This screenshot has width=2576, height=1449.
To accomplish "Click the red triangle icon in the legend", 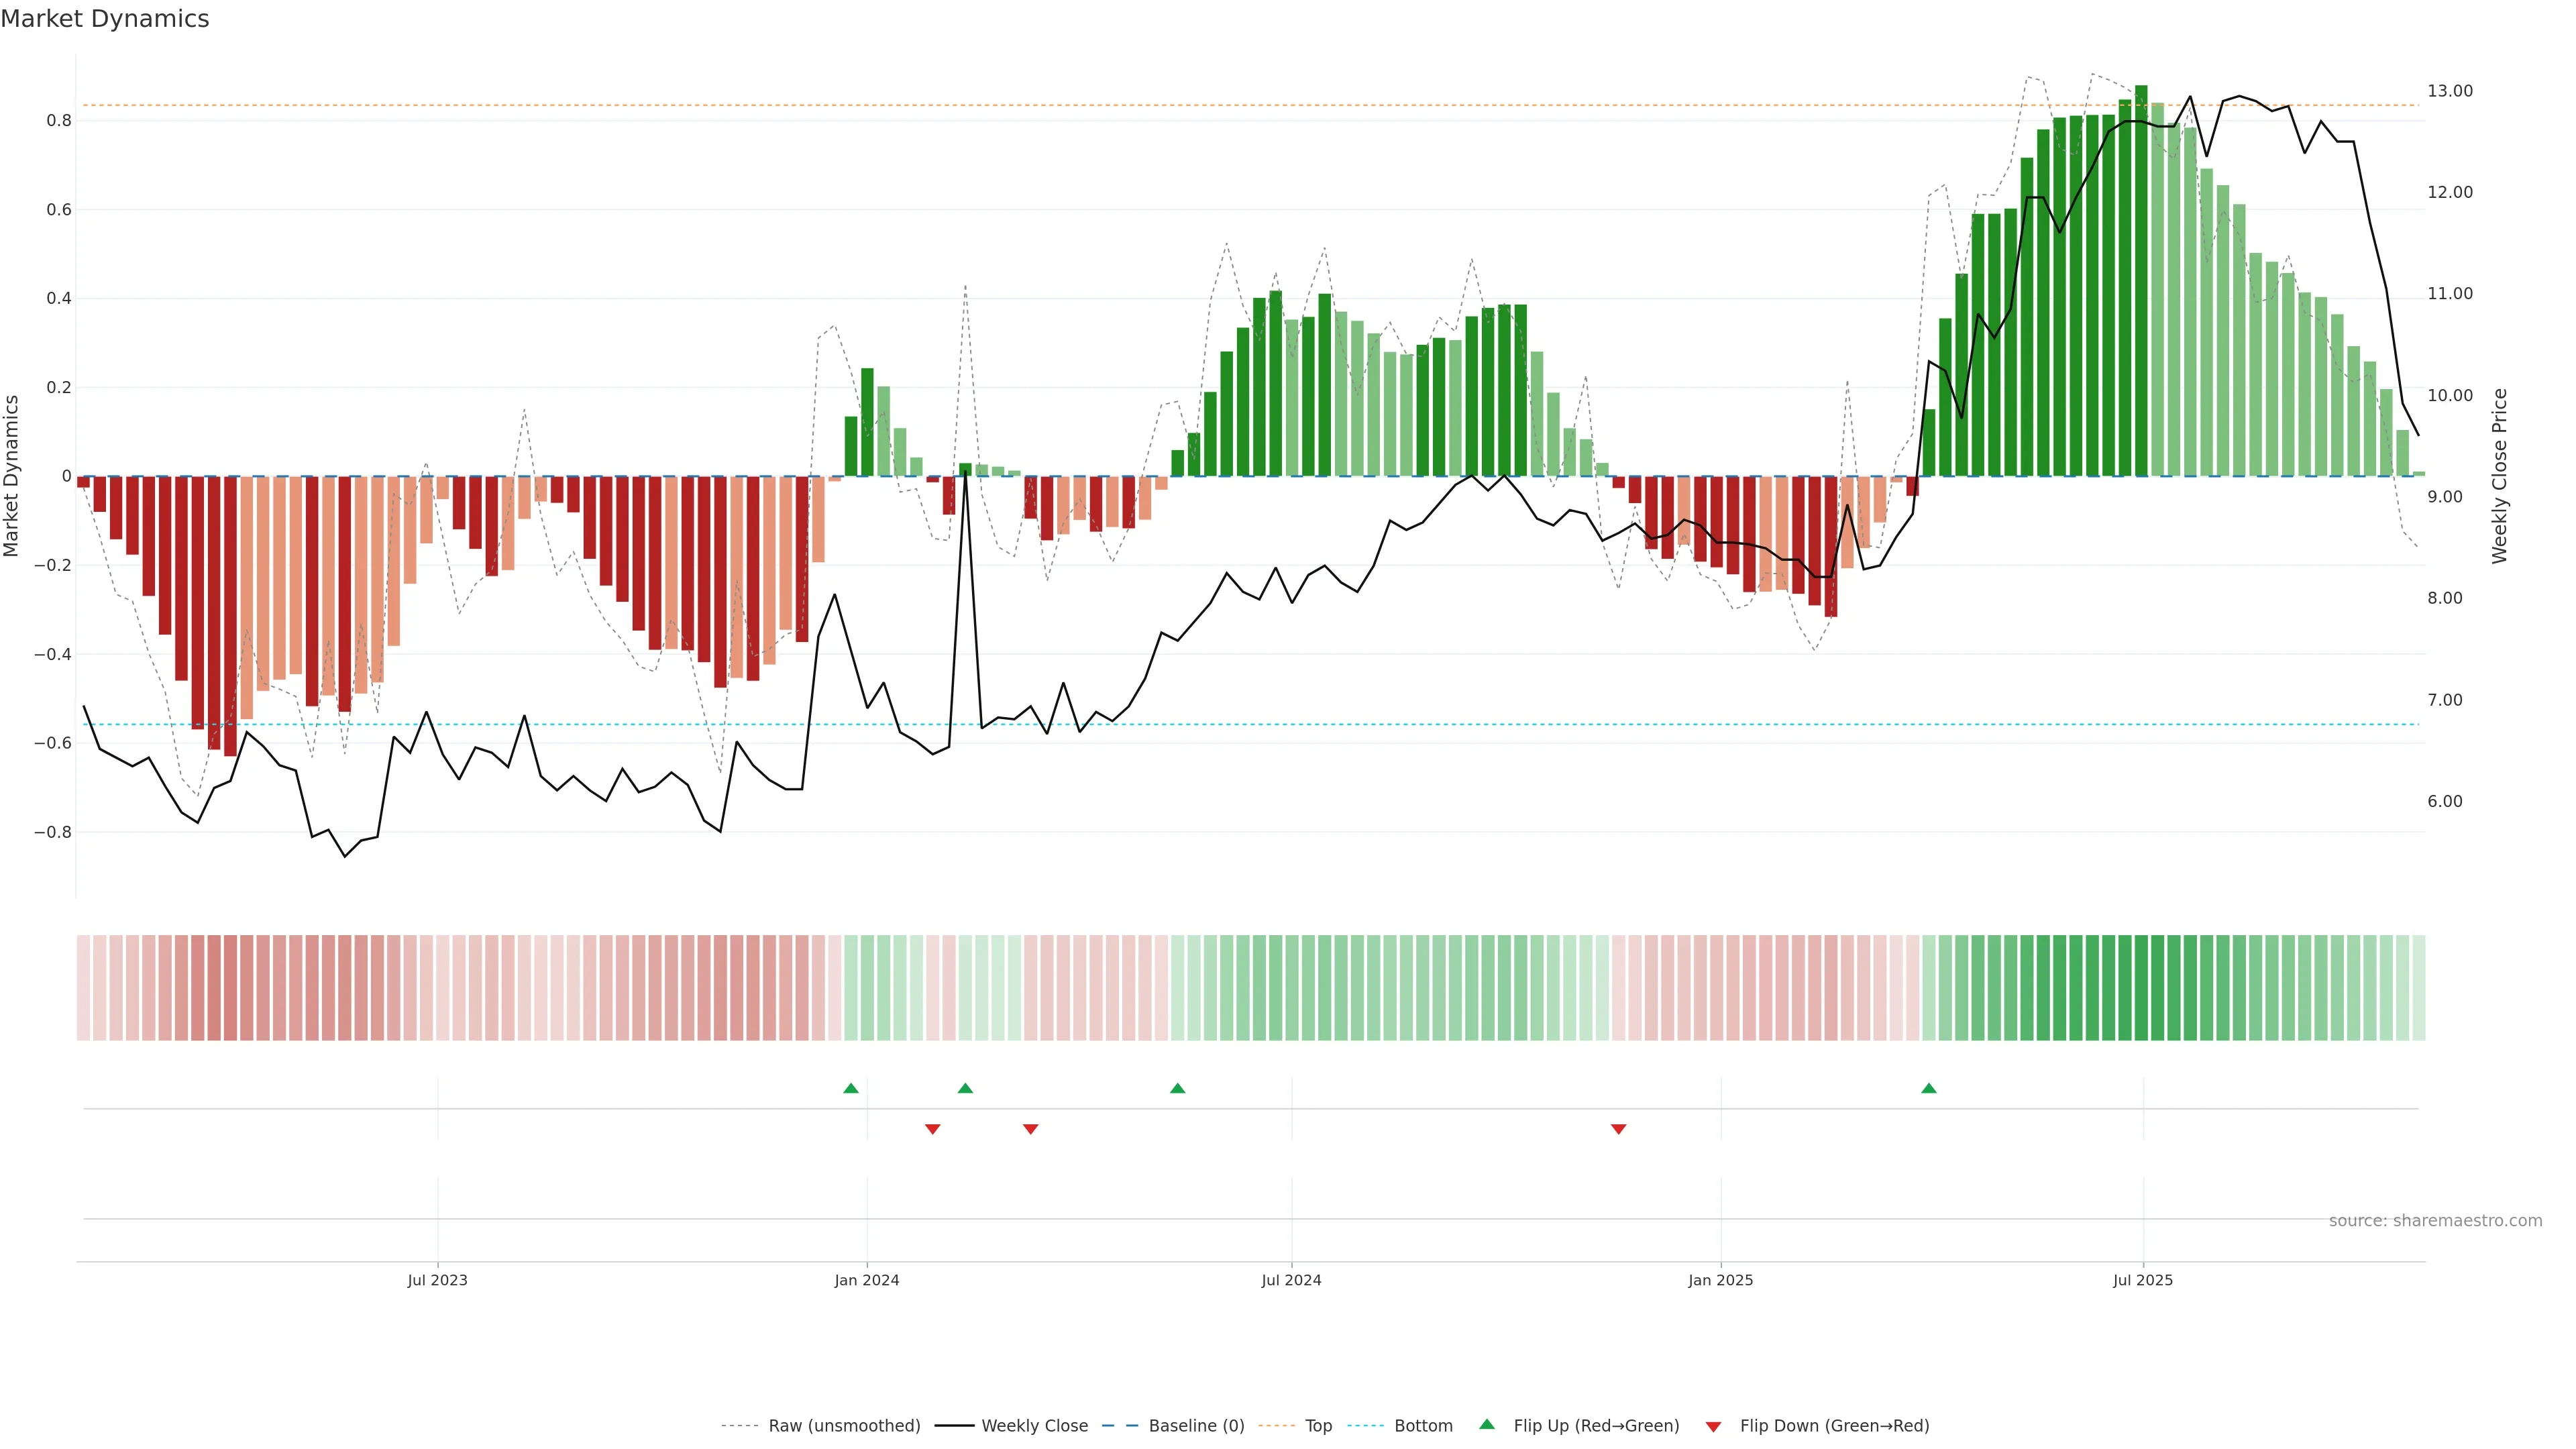I will point(1713,1426).
